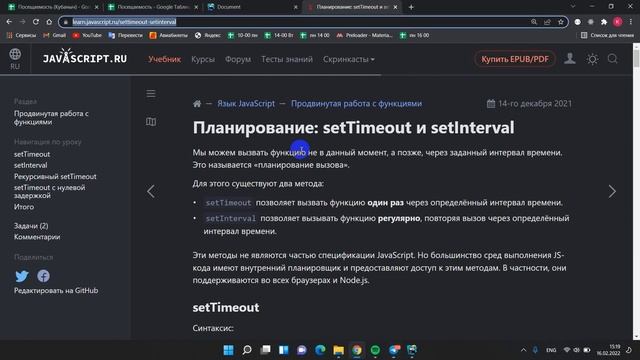The image size is (640, 360).
Task: Open Комментарии link in sidebar
Action: click(37, 237)
